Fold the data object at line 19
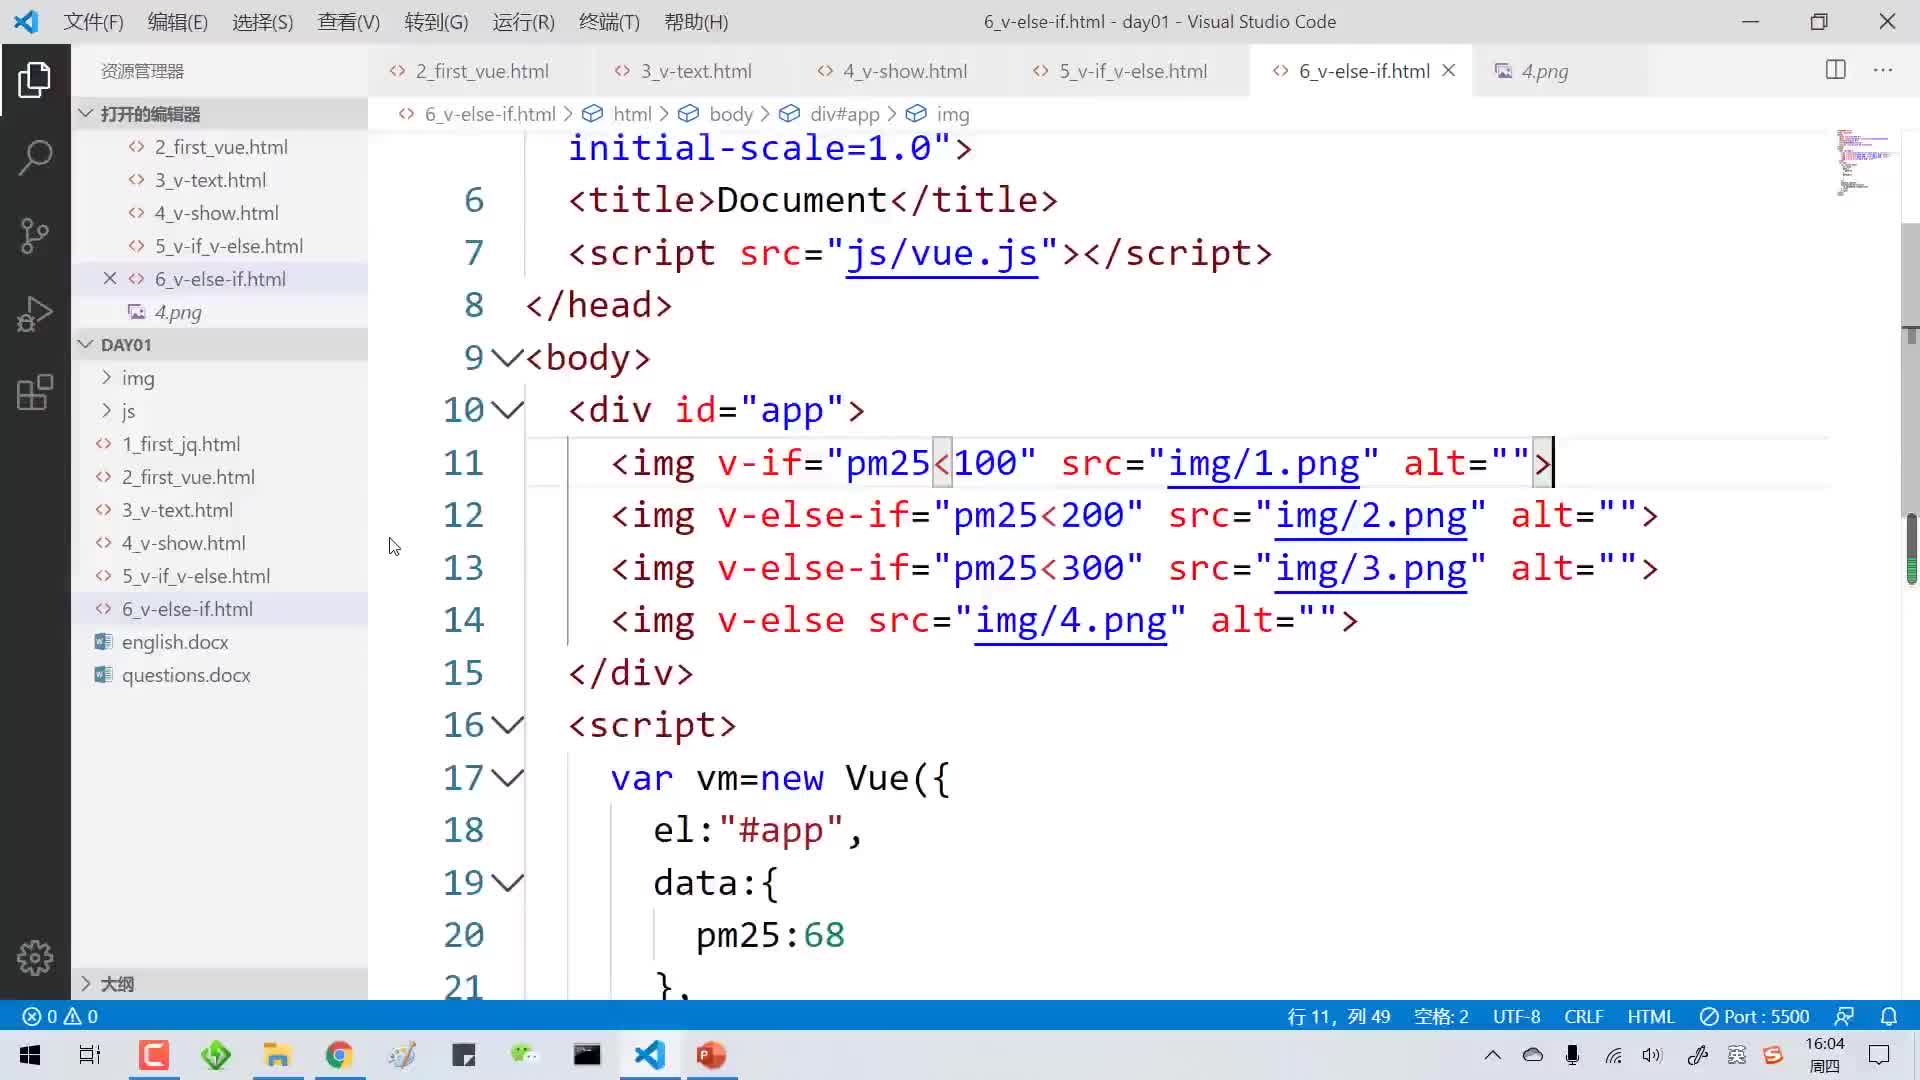 508,883
